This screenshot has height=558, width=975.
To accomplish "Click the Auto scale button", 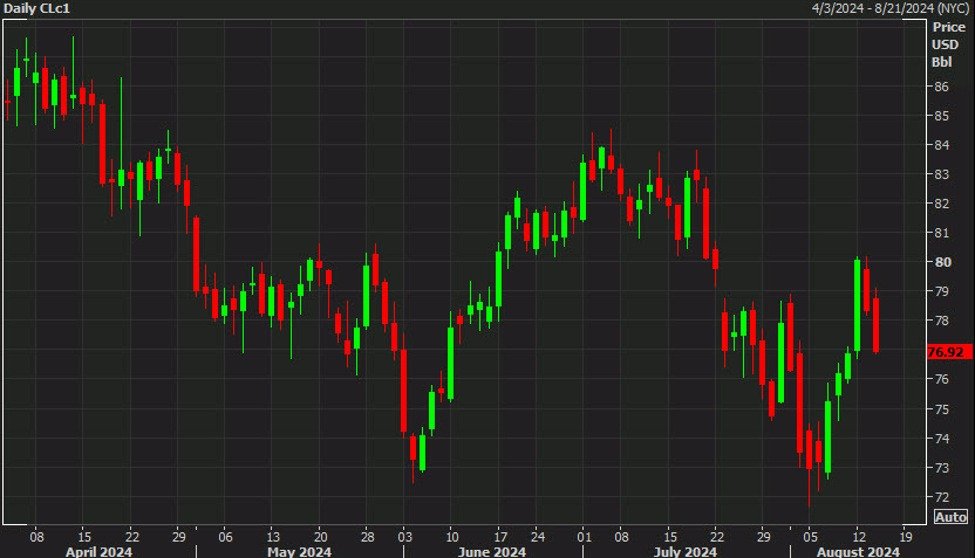I will (x=949, y=517).
